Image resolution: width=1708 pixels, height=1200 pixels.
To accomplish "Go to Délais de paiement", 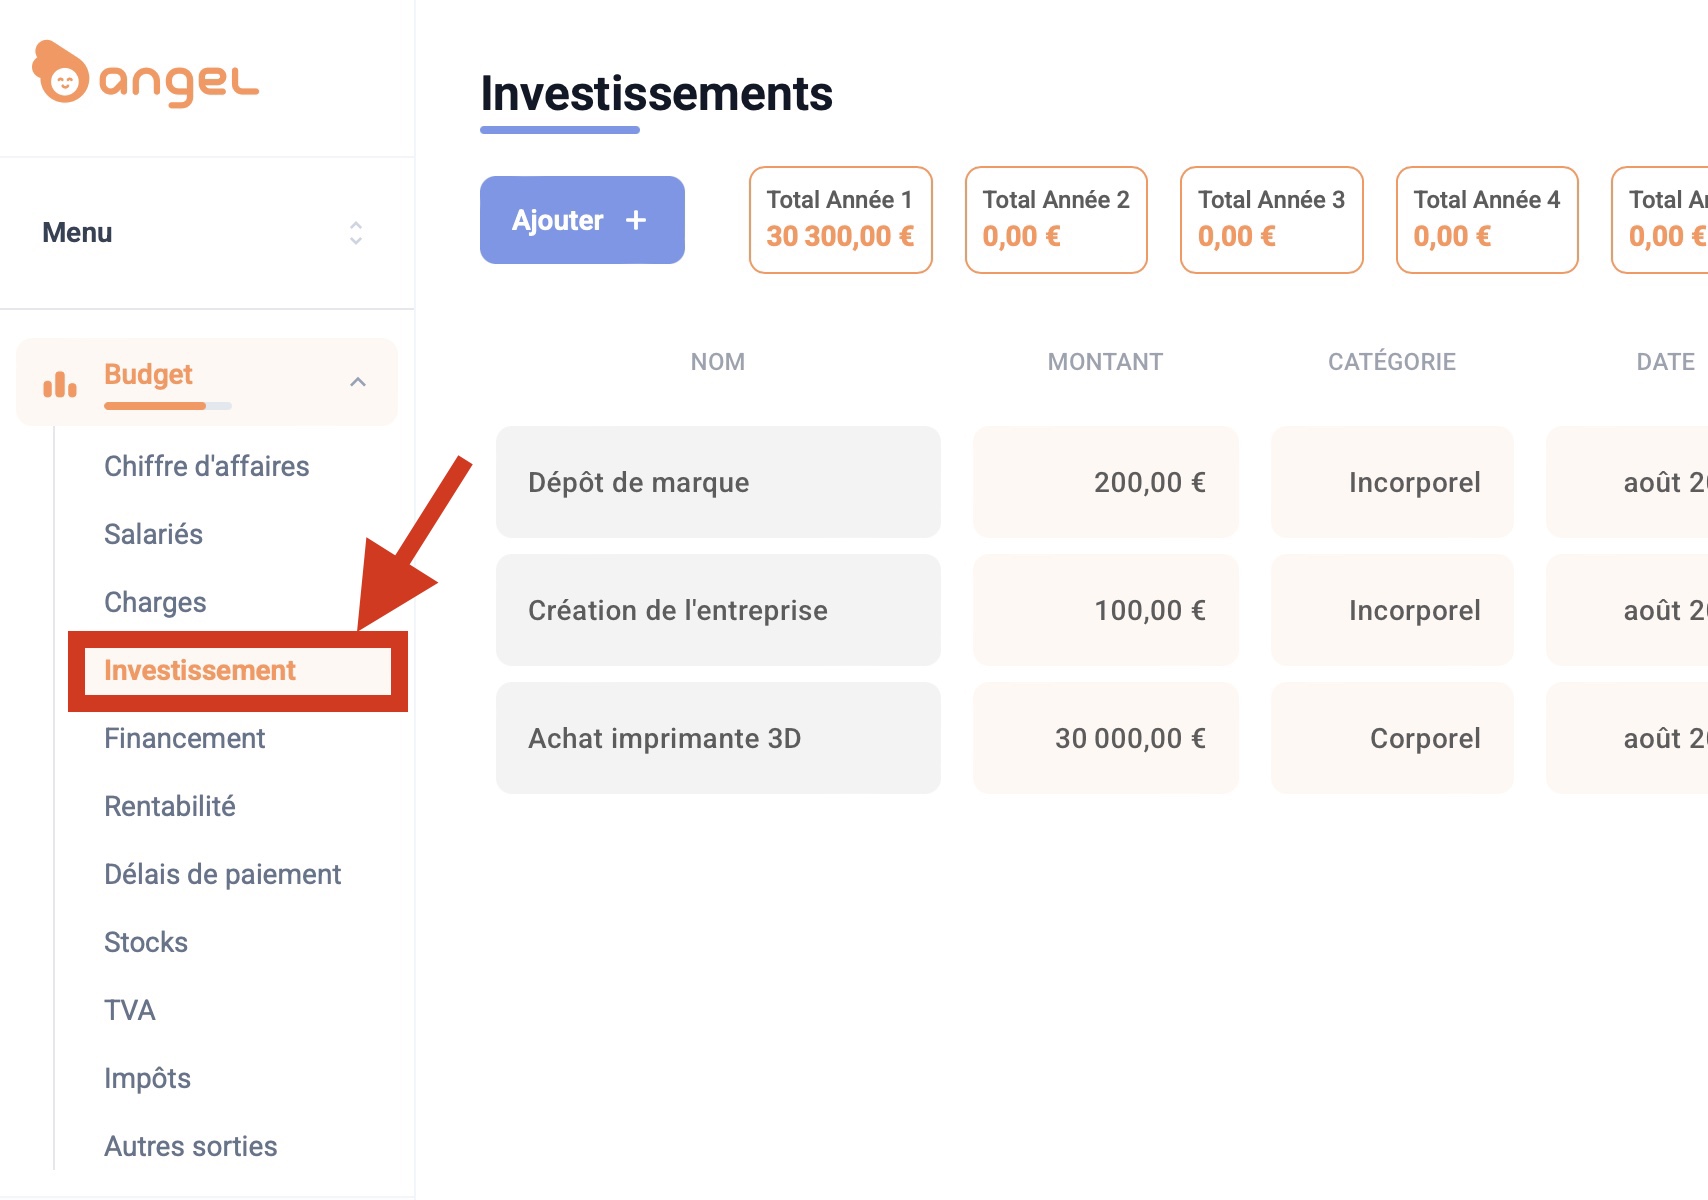I will 223,874.
